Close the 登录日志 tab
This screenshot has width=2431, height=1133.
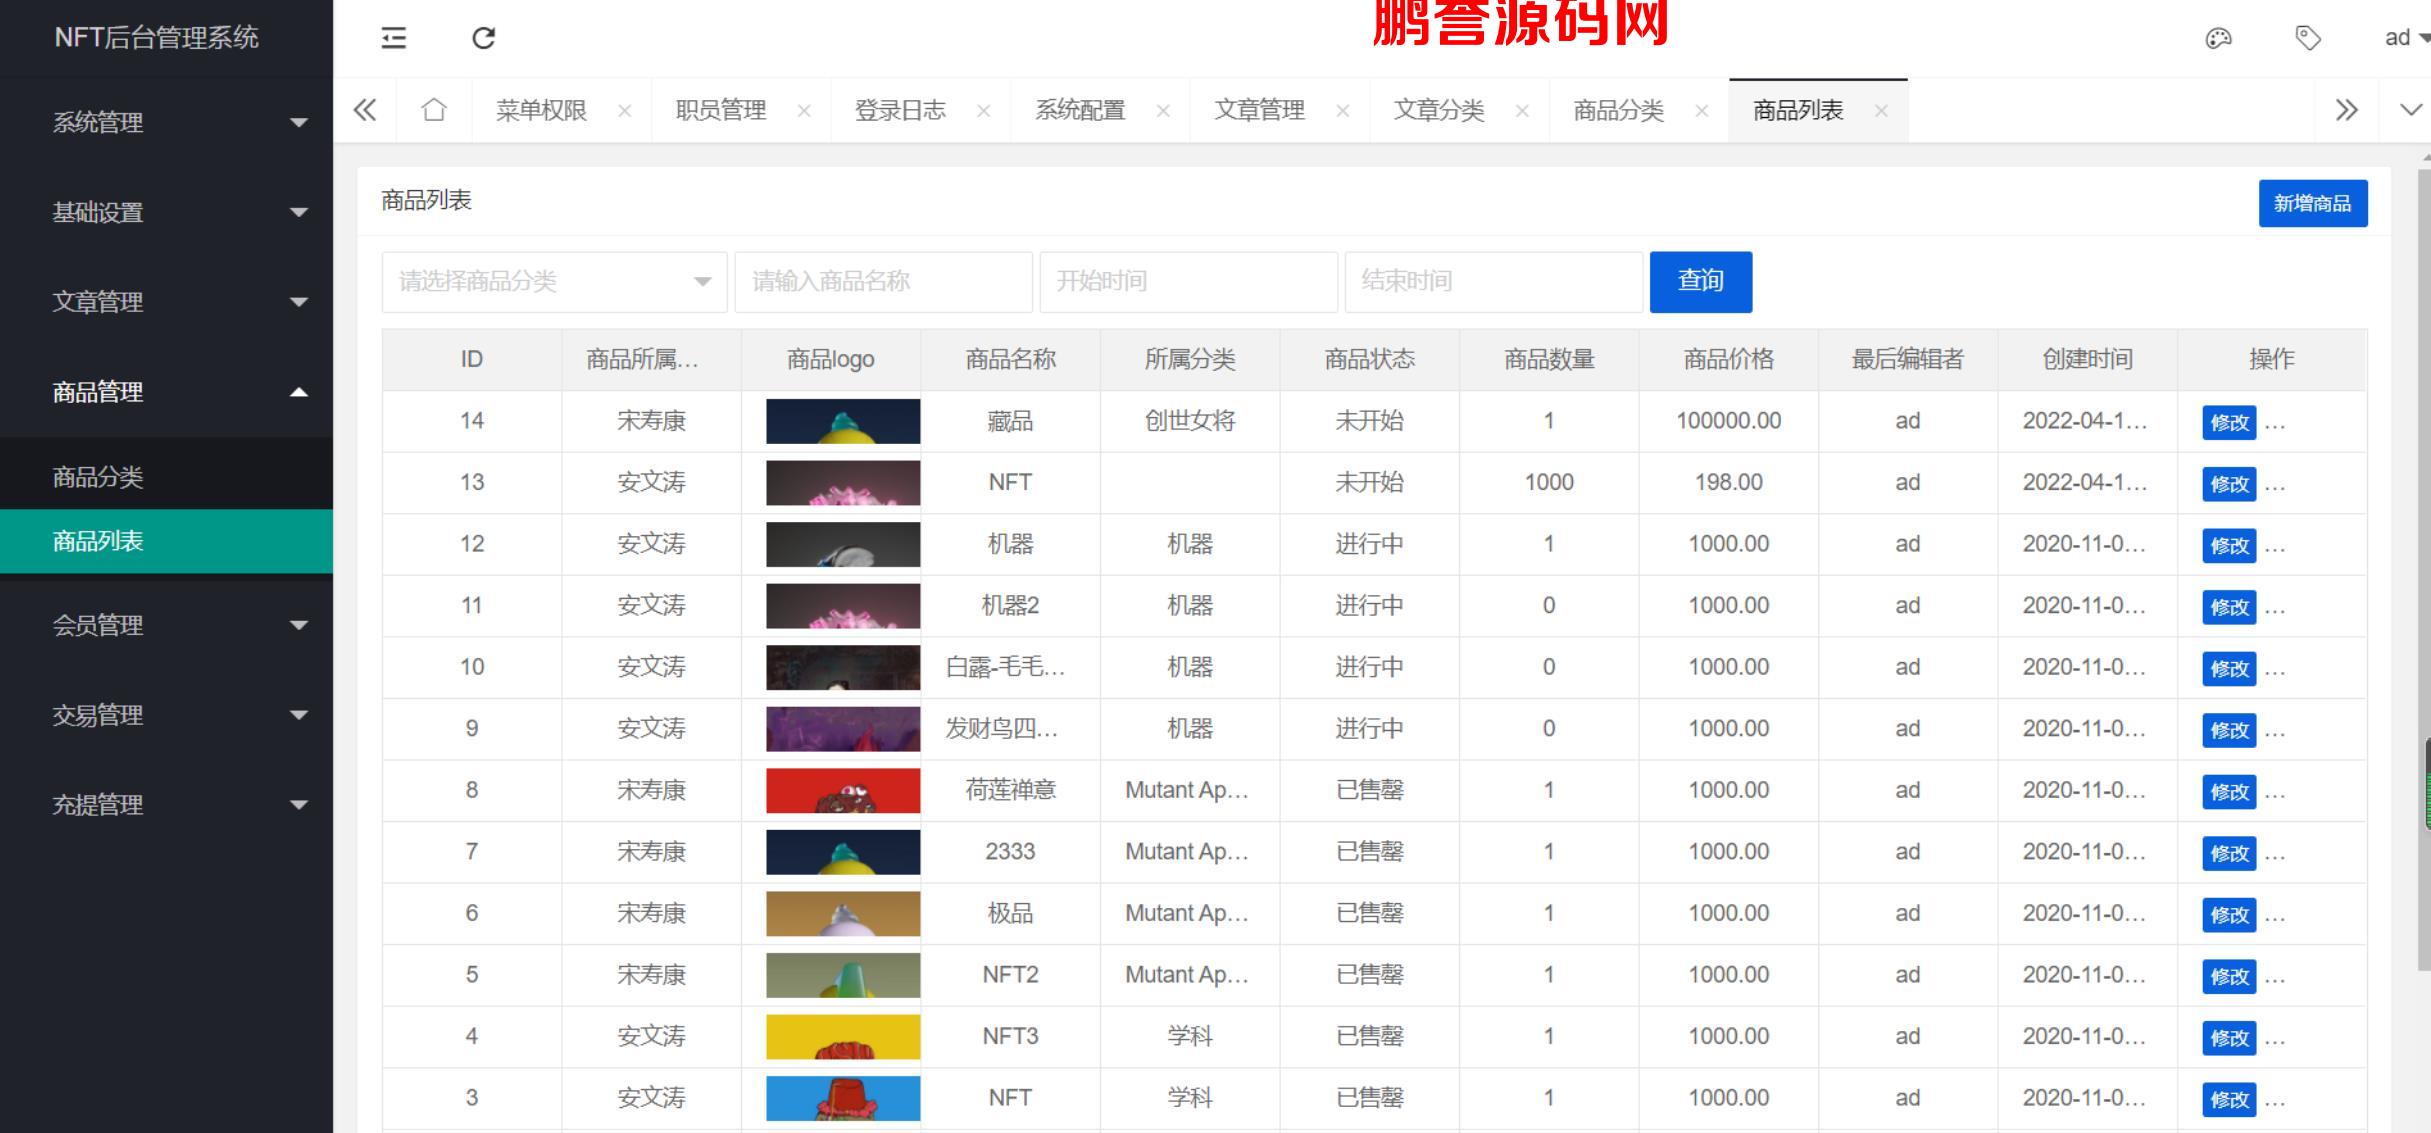(x=984, y=111)
